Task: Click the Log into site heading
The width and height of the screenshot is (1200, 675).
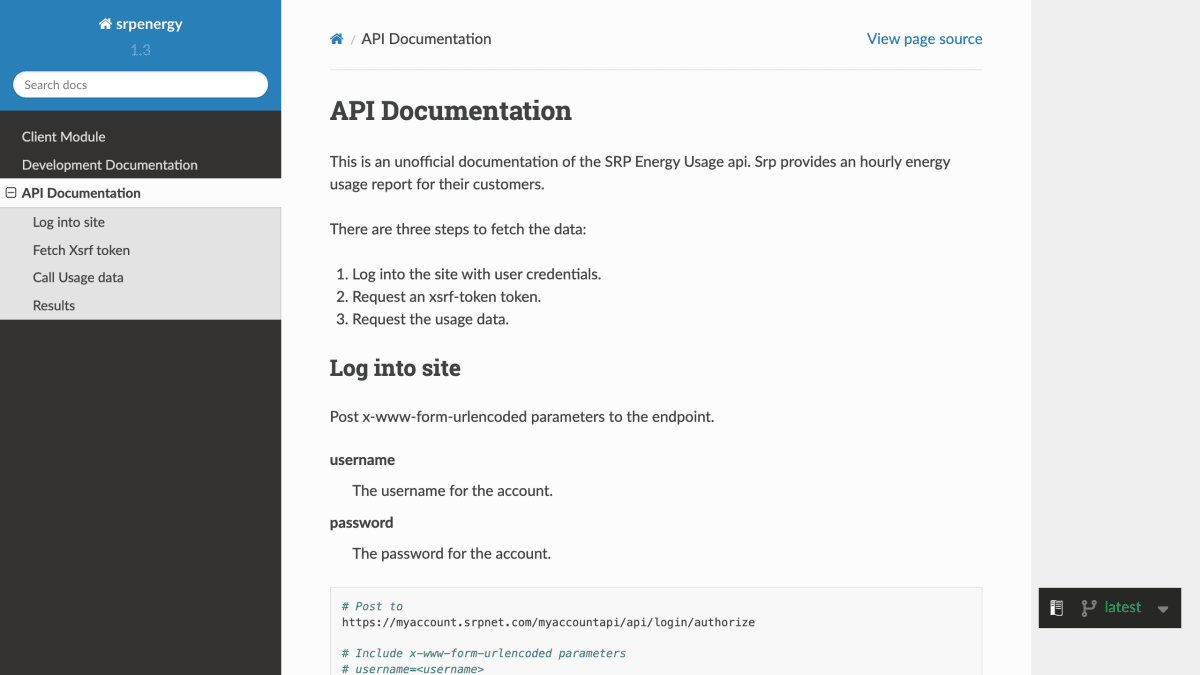Action: coord(395,368)
